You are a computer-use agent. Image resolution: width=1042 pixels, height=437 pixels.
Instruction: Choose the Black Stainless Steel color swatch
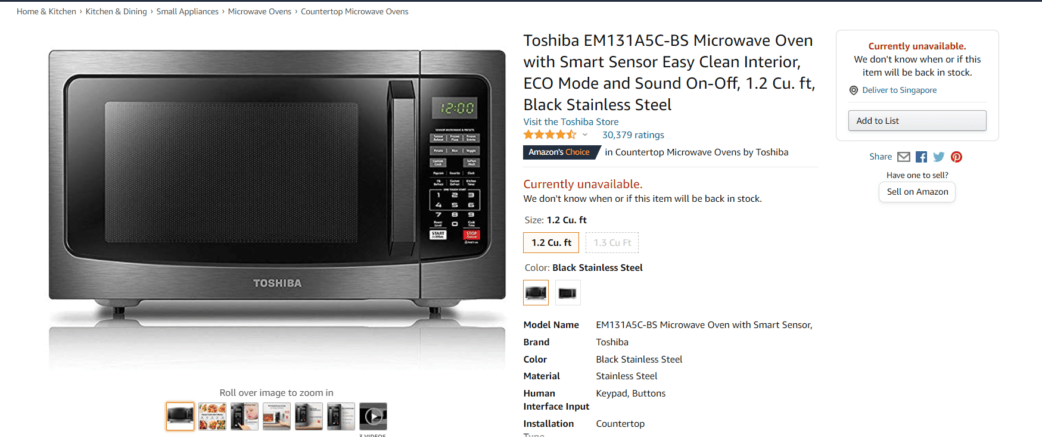click(x=536, y=292)
